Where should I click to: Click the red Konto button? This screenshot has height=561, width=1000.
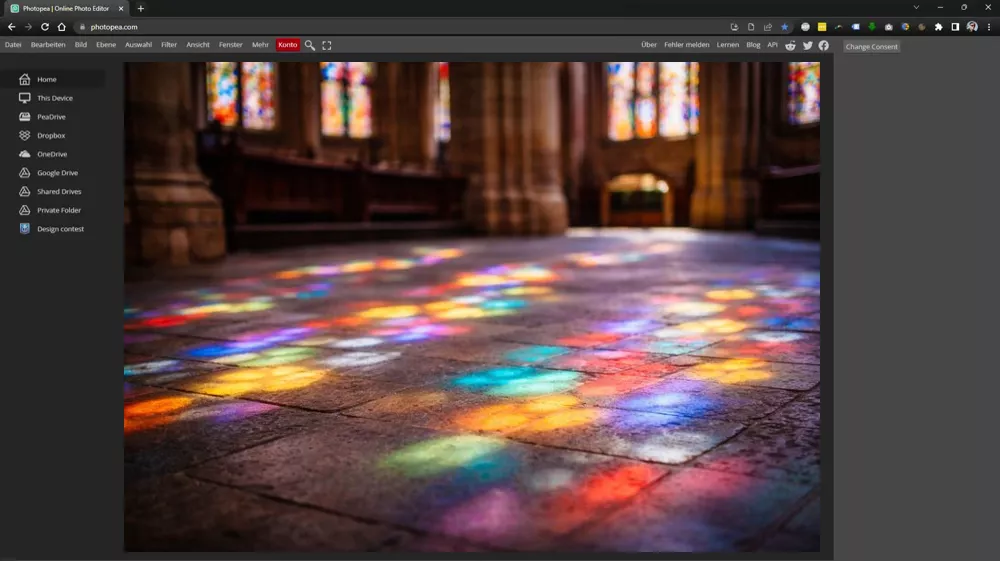coord(288,45)
